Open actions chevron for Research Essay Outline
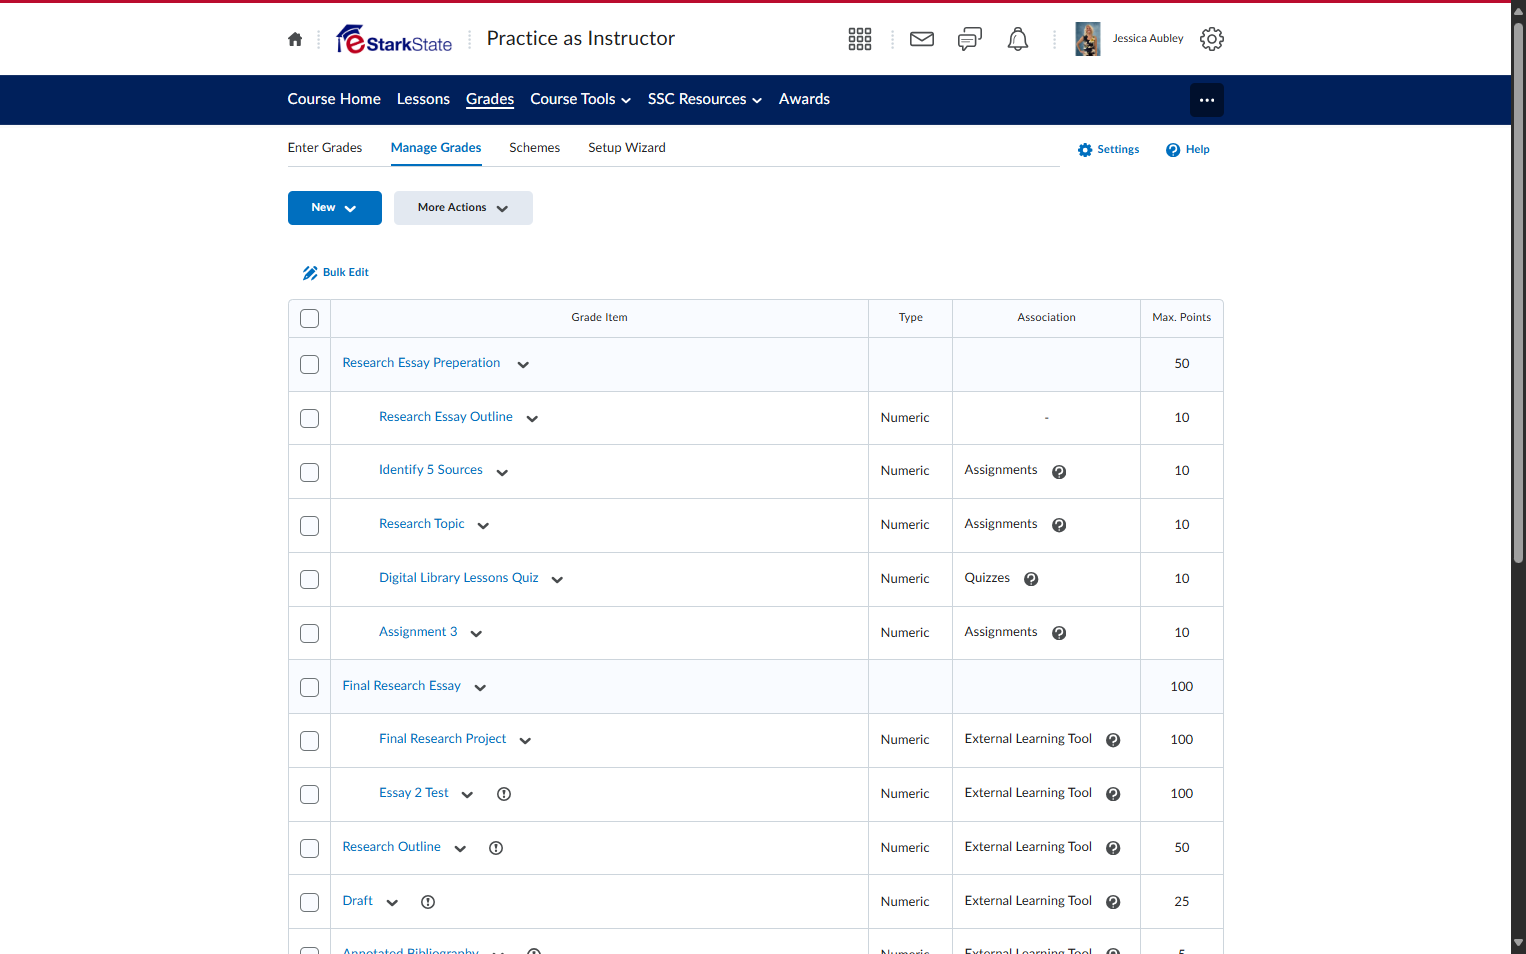The image size is (1526, 954). click(532, 419)
